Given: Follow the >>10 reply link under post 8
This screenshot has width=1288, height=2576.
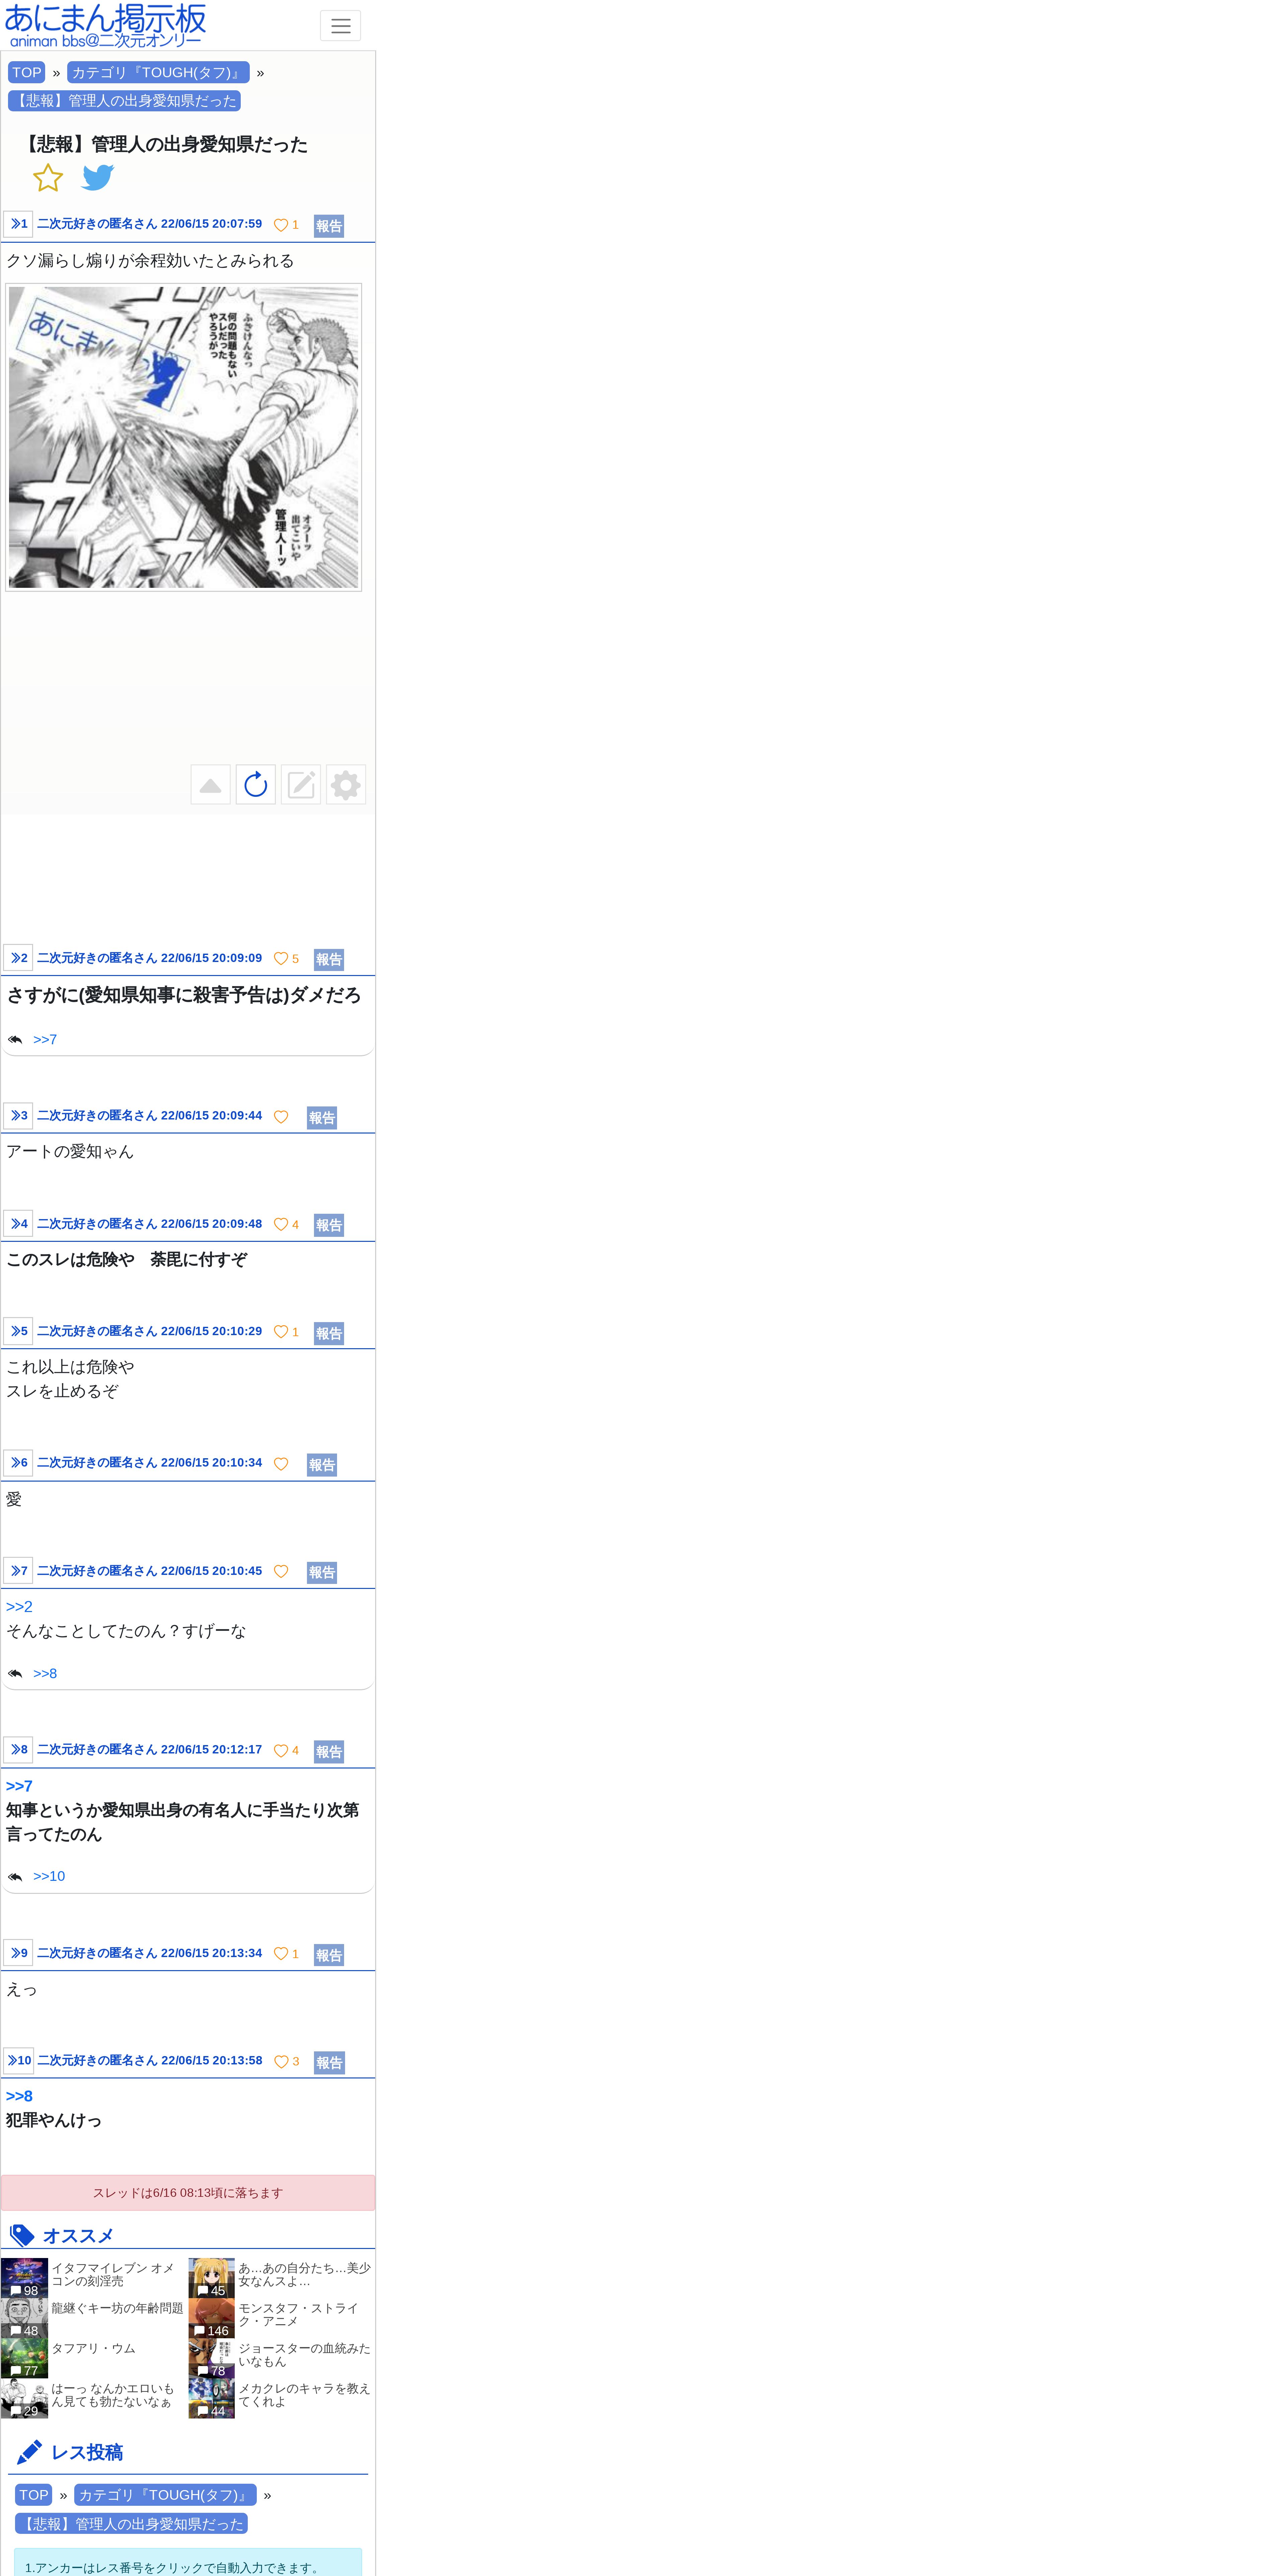Looking at the screenshot, I should pyautogui.click(x=49, y=1877).
